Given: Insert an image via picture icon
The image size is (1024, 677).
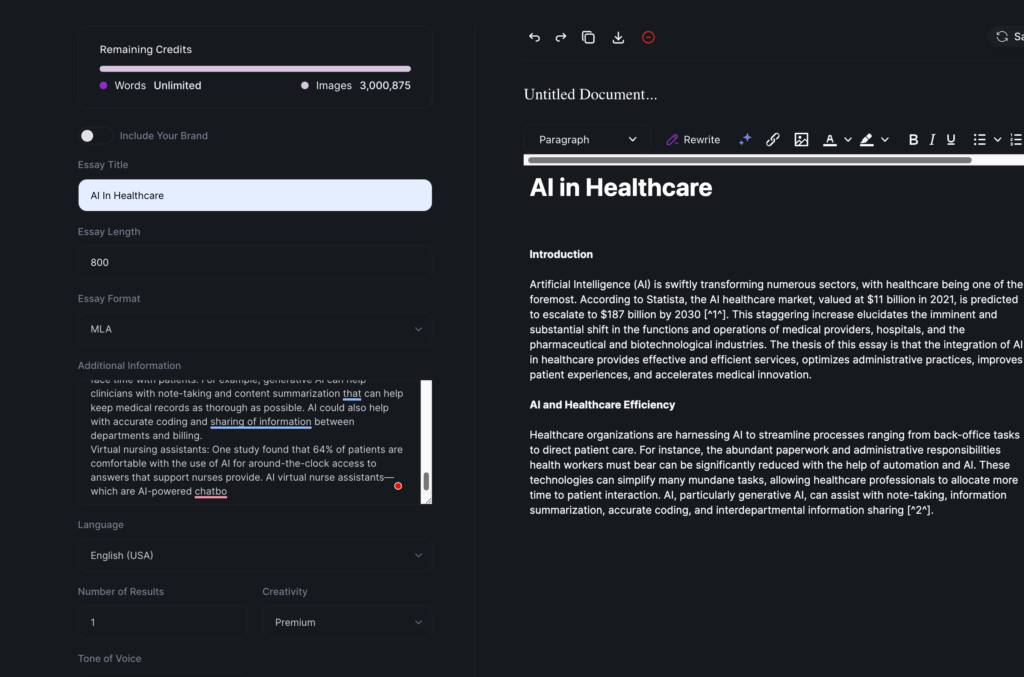Looking at the screenshot, I should 801,140.
